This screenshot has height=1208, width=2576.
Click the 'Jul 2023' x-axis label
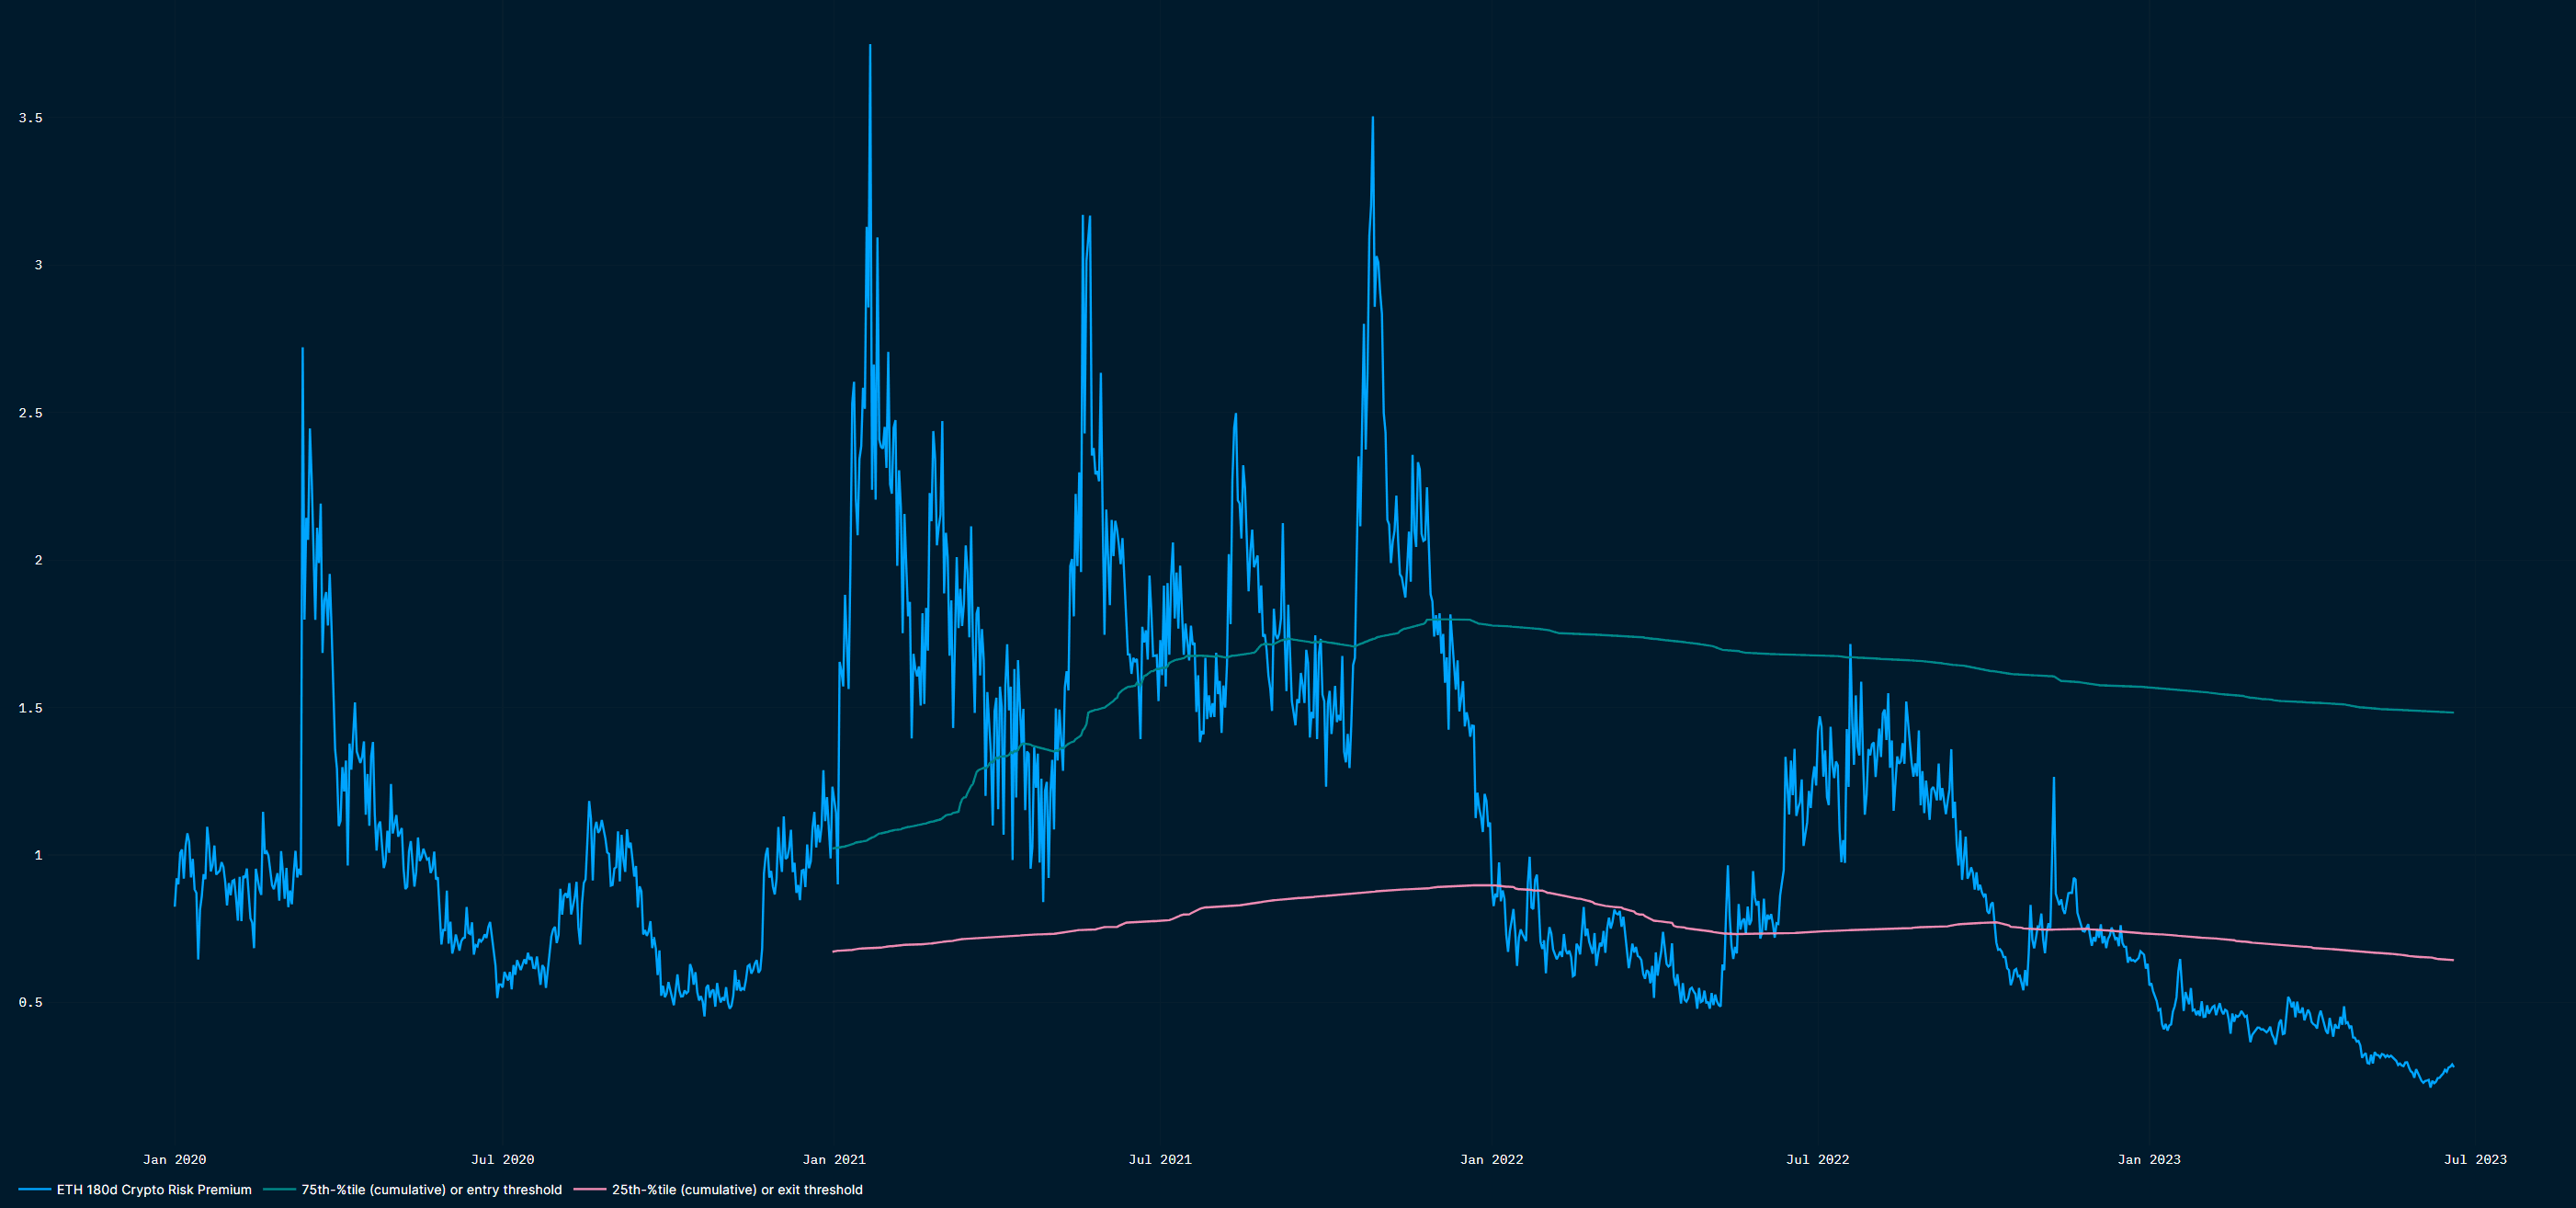point(2475,1160)
